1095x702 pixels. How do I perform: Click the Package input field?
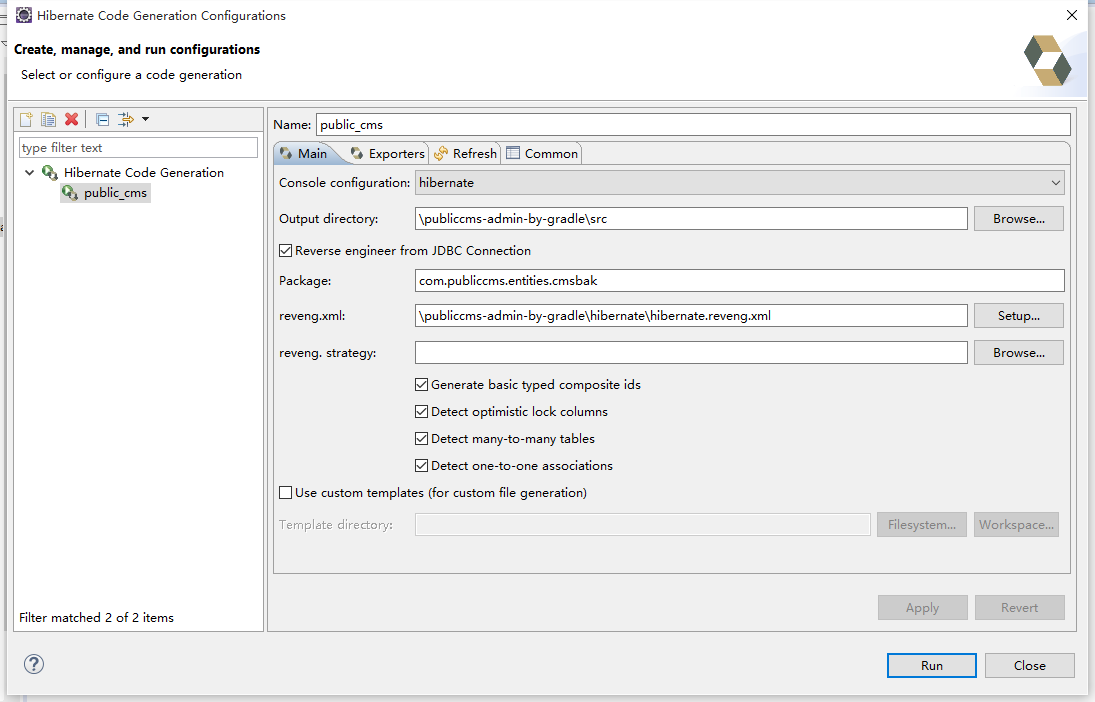point(740,281)
